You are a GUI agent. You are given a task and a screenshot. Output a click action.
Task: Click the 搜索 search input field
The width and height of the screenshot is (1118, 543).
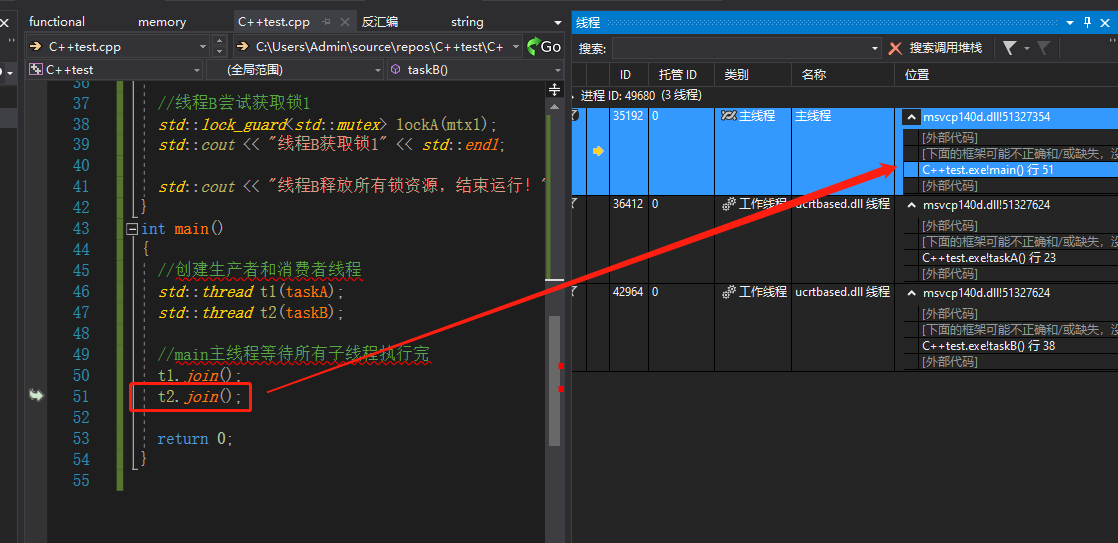point(741,48)
